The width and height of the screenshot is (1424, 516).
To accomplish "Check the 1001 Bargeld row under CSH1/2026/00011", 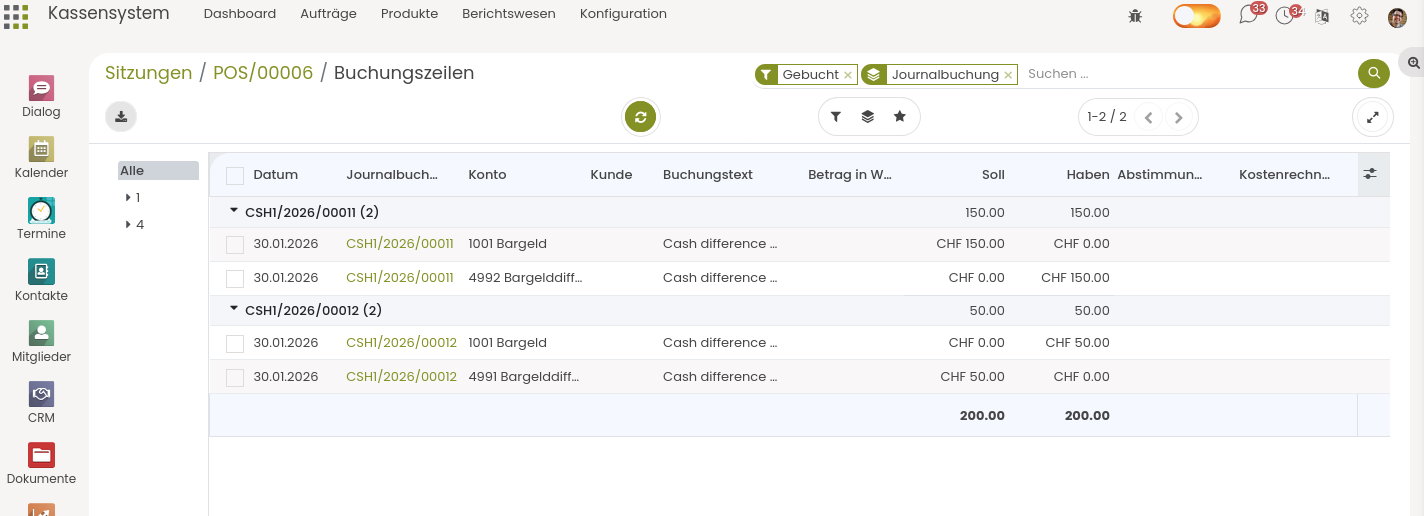I will [235, 245].
